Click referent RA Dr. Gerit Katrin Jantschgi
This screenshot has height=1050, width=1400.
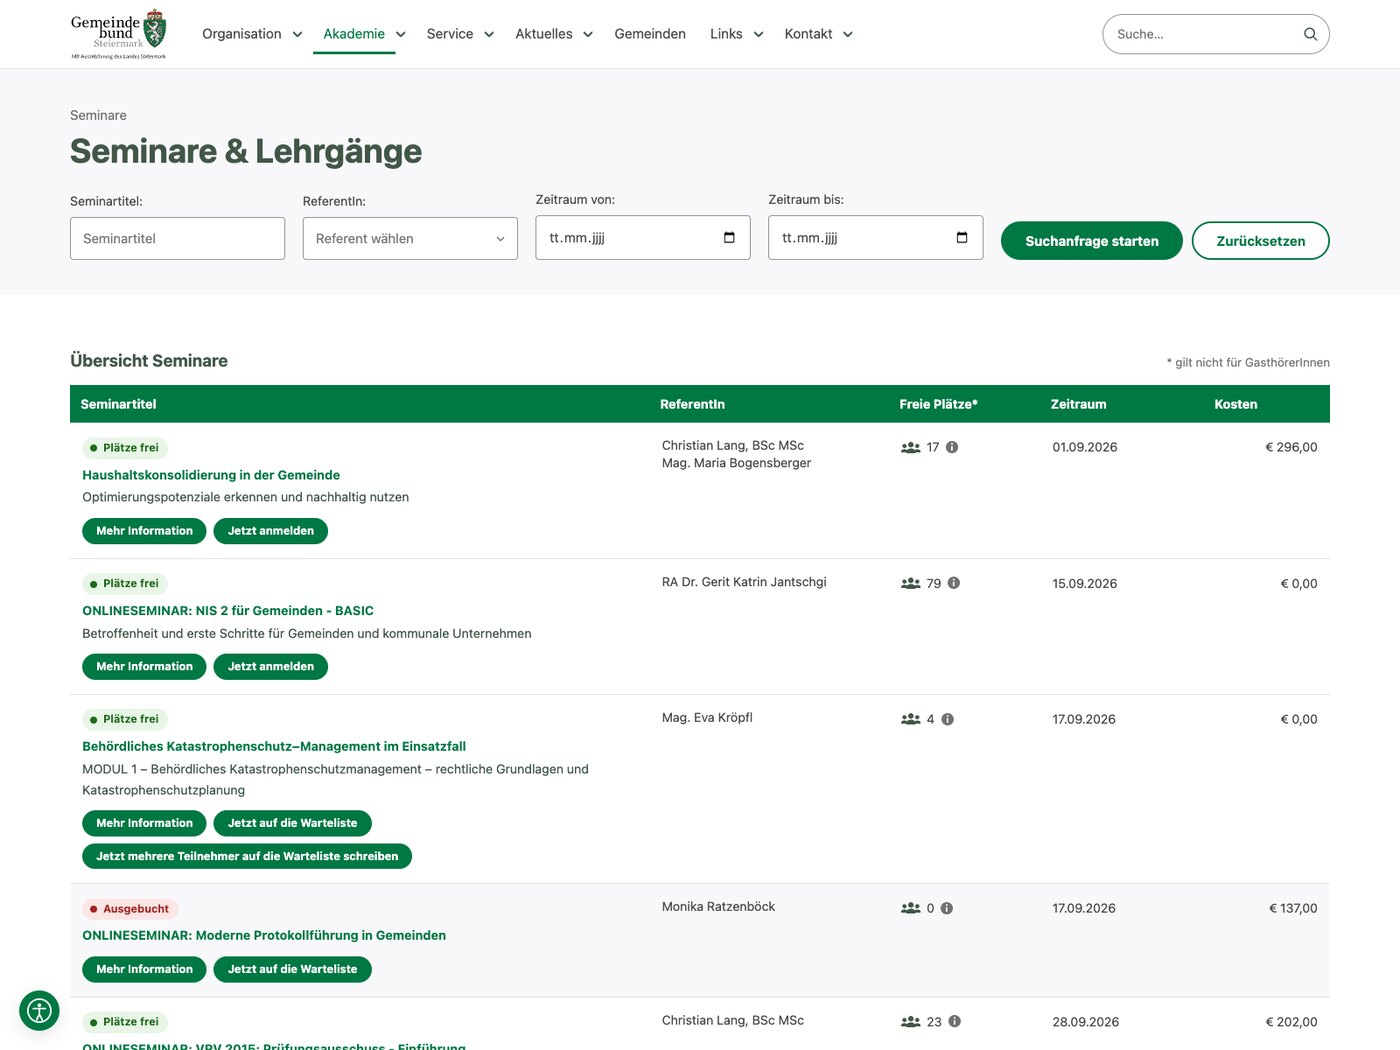pyautogui.click(x=744, y=582)
